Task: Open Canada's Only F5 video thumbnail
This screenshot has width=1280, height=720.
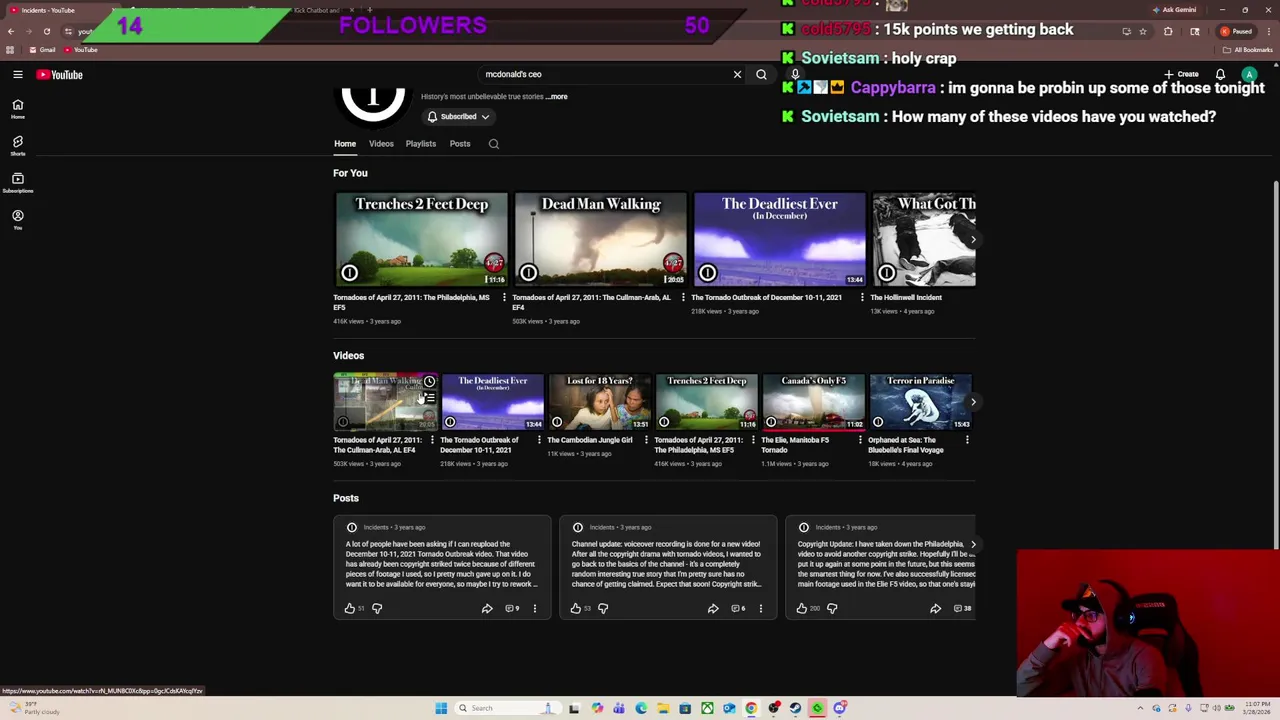Action: (813, 402)
